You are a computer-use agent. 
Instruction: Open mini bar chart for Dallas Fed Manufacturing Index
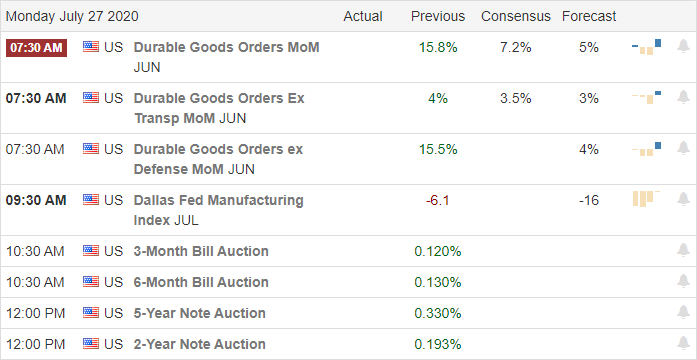pyautogui.click(x=646, y=199)
